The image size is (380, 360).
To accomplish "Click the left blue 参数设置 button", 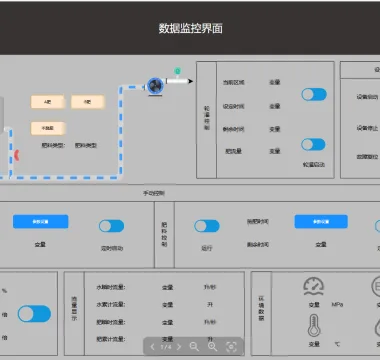I will (x=41, y=222).
